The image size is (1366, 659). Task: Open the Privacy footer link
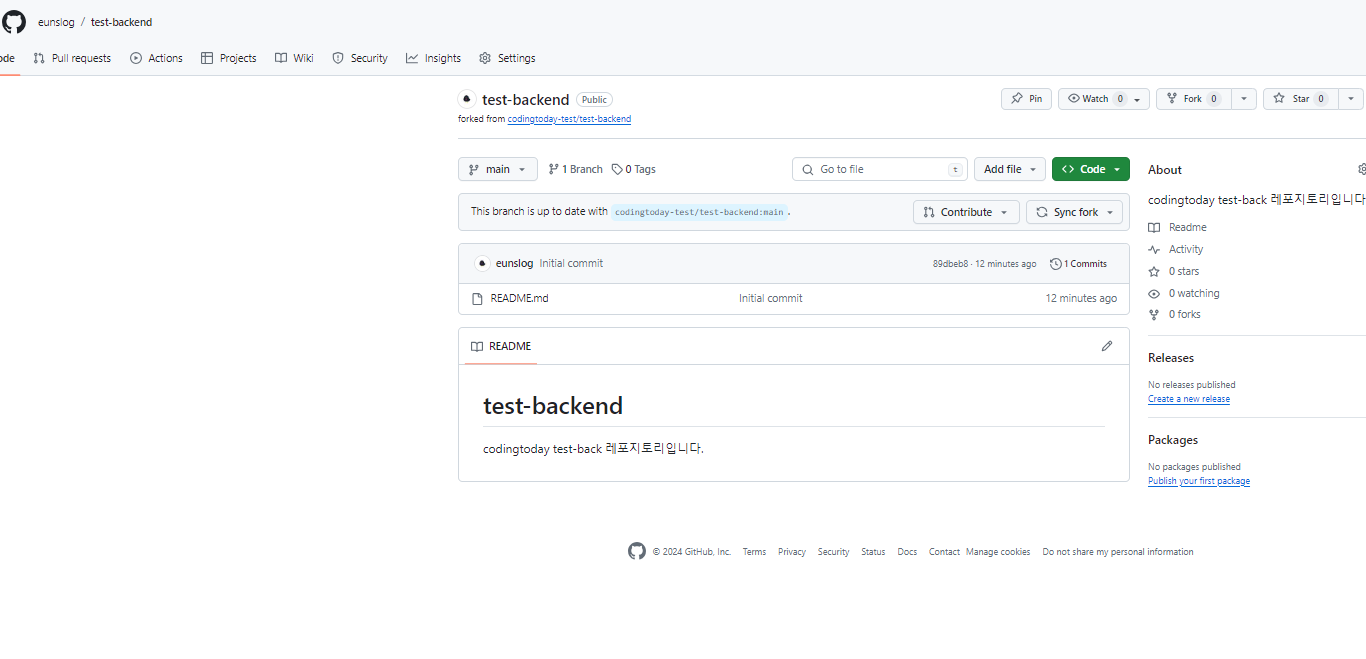point(792,552)
